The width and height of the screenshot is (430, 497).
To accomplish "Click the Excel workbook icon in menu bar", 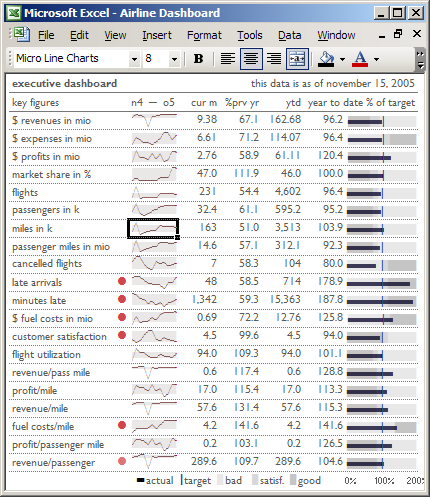I will (22, 34).
